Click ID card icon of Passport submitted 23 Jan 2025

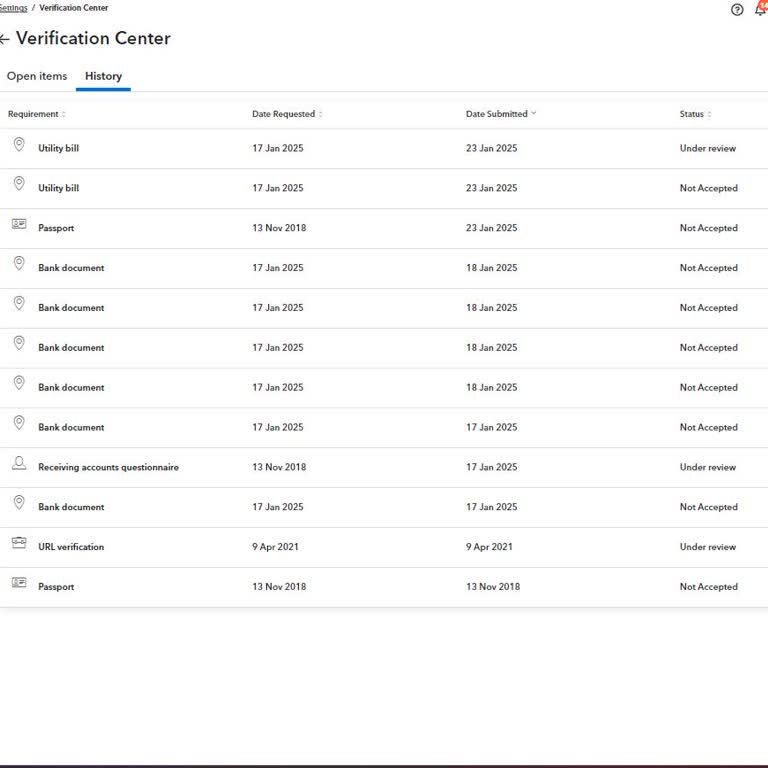[x=19, y=225]
